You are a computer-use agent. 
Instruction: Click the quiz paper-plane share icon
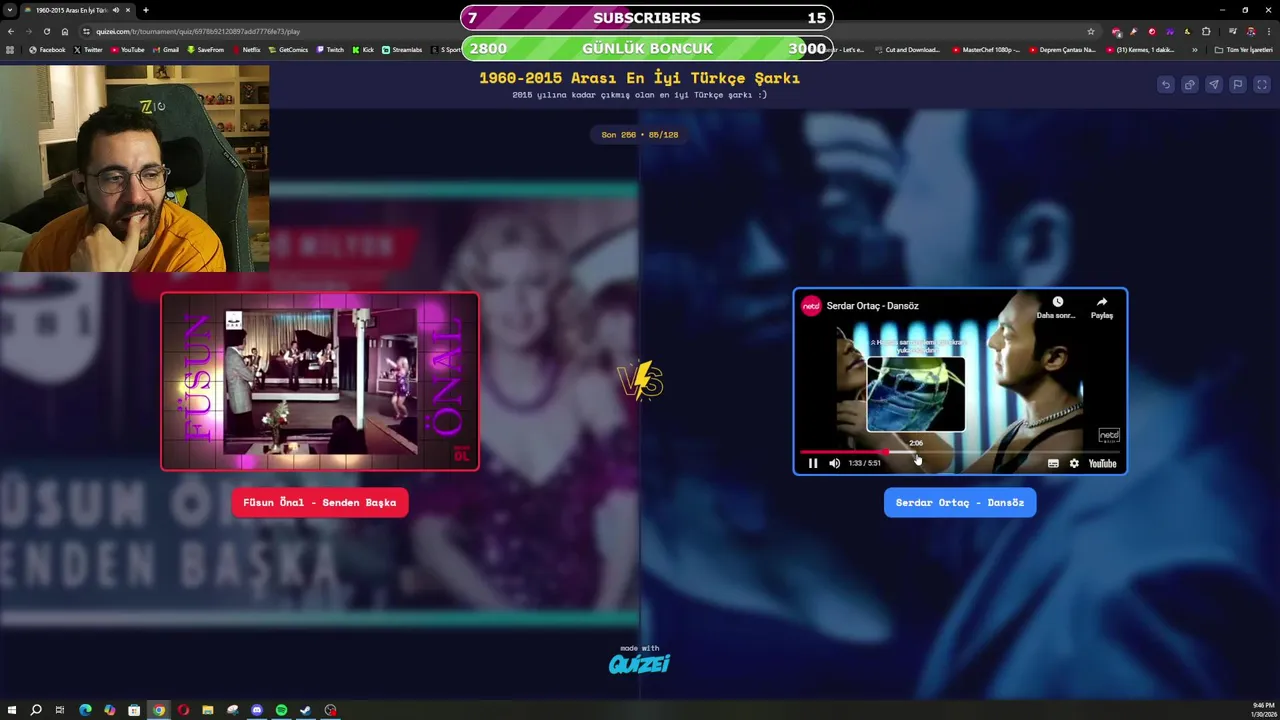pos(1213,85)
